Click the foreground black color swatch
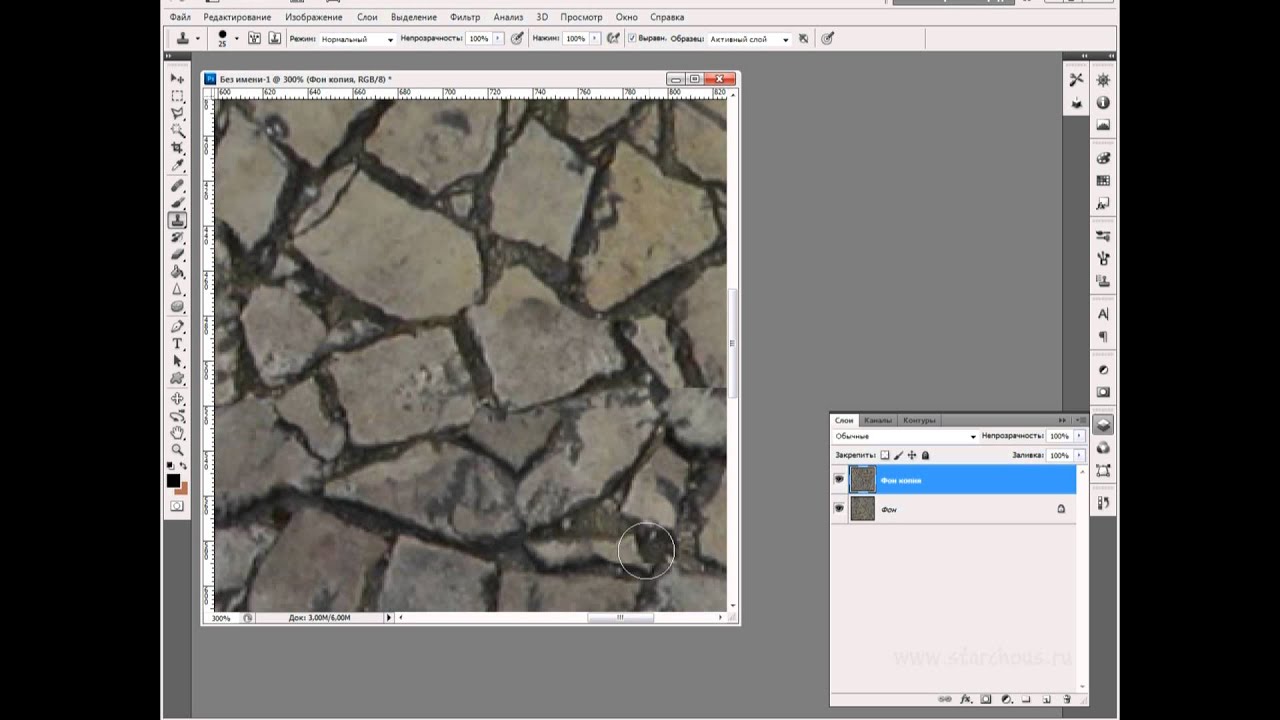The width and height of the screenshot is (1280, 720). coord(173,481)
